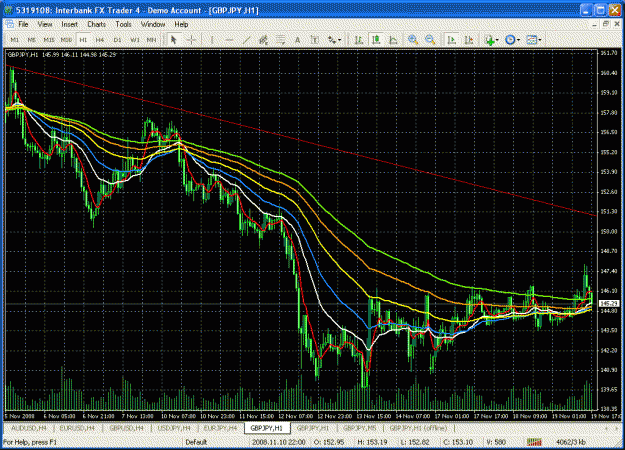This screenshot has height=450, width=625.
Task: Switch to the GBPJPY,H1 (offline) tab
Action: 419,428
